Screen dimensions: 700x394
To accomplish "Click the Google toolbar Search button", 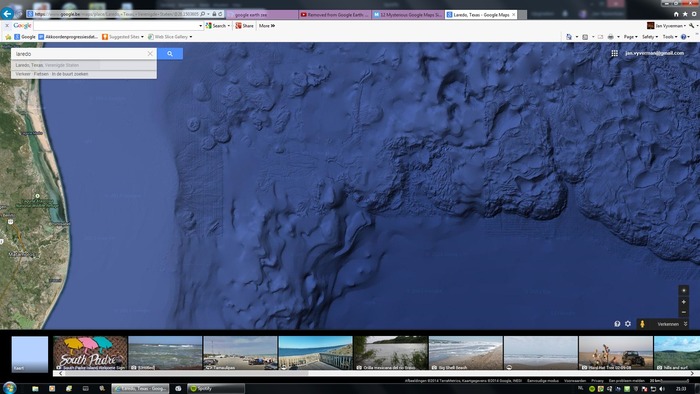I will click(216, 26).
